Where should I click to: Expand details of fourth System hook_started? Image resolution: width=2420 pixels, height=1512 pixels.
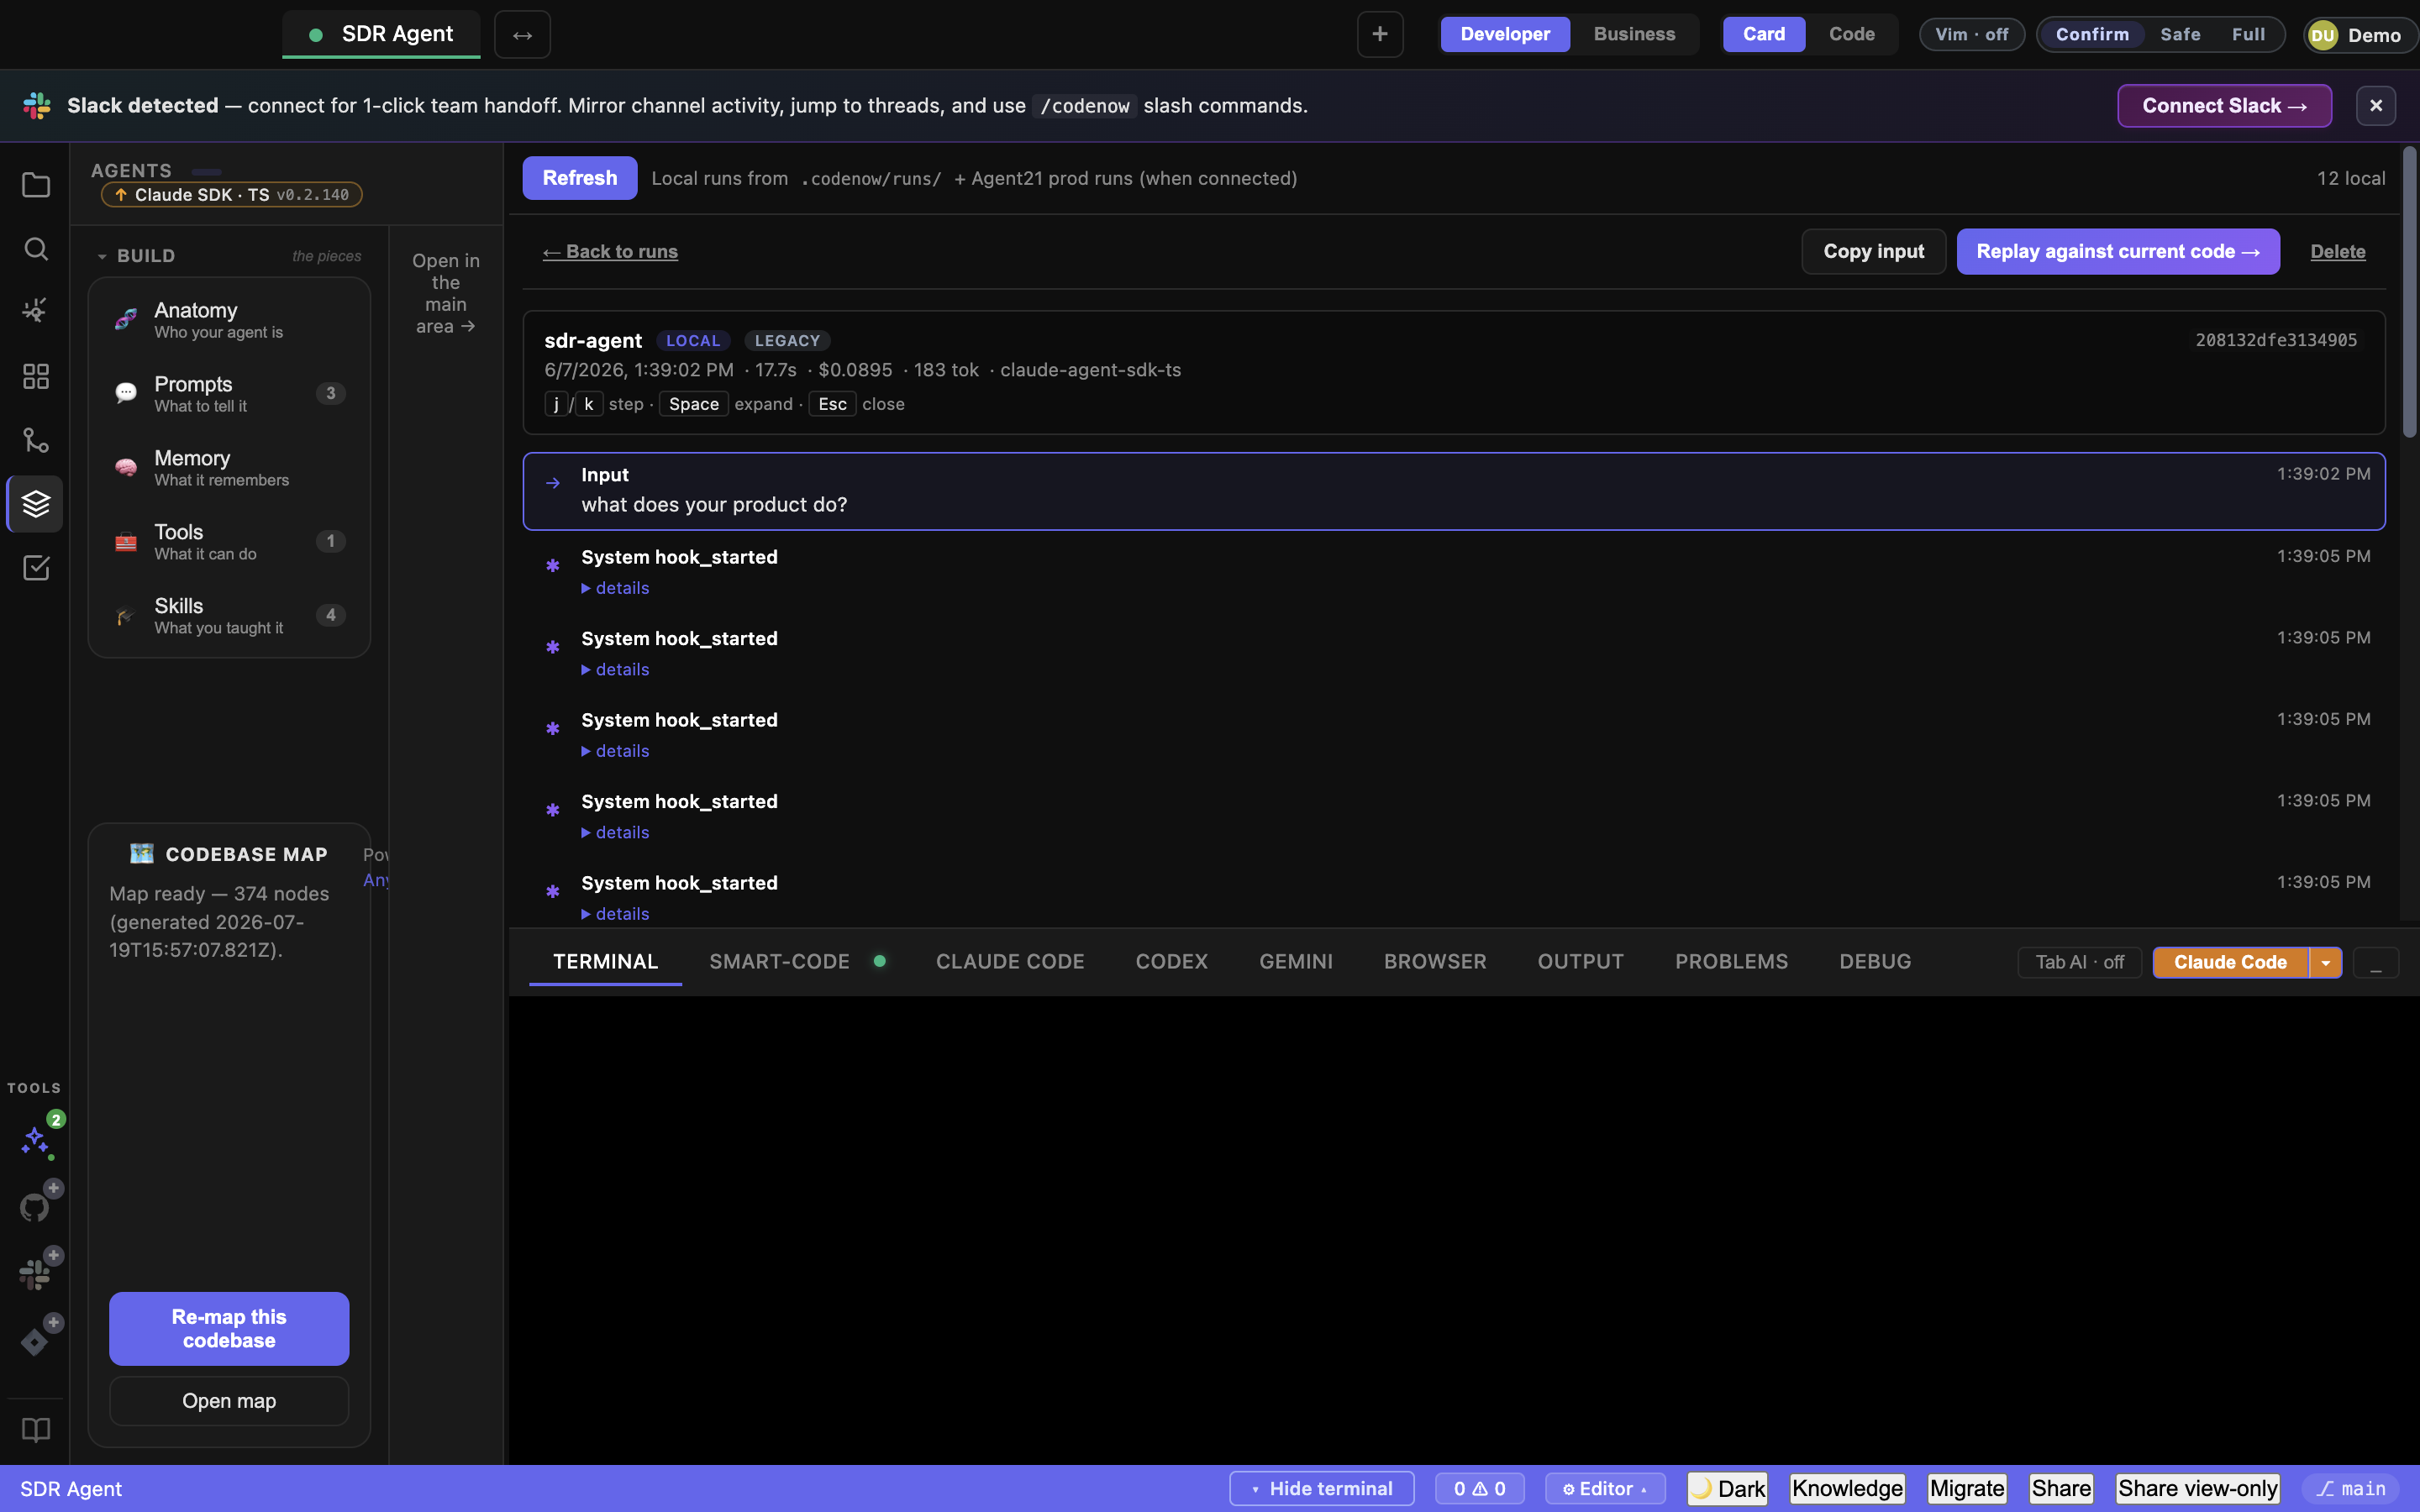(x=615, y=832)
